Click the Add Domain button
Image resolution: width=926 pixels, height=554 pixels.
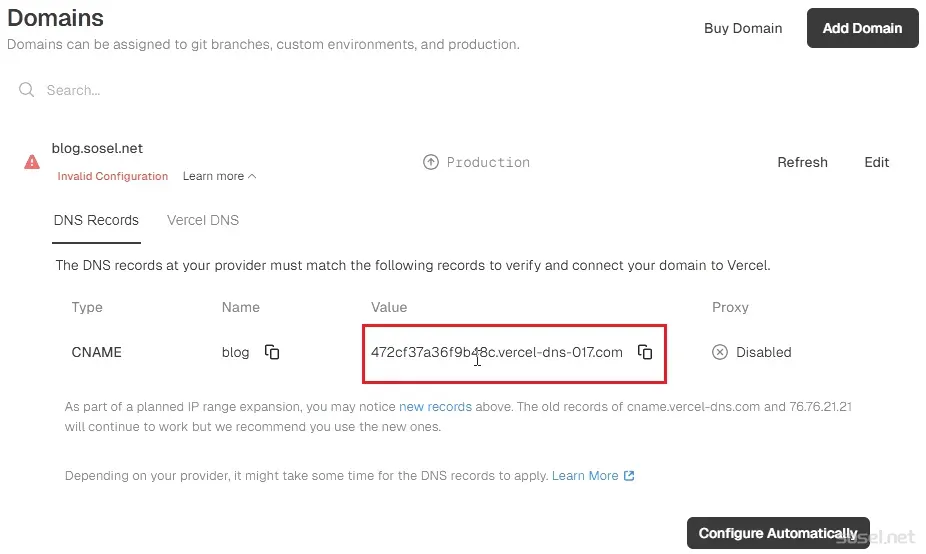pyautogui.click(x=862, y=28)
